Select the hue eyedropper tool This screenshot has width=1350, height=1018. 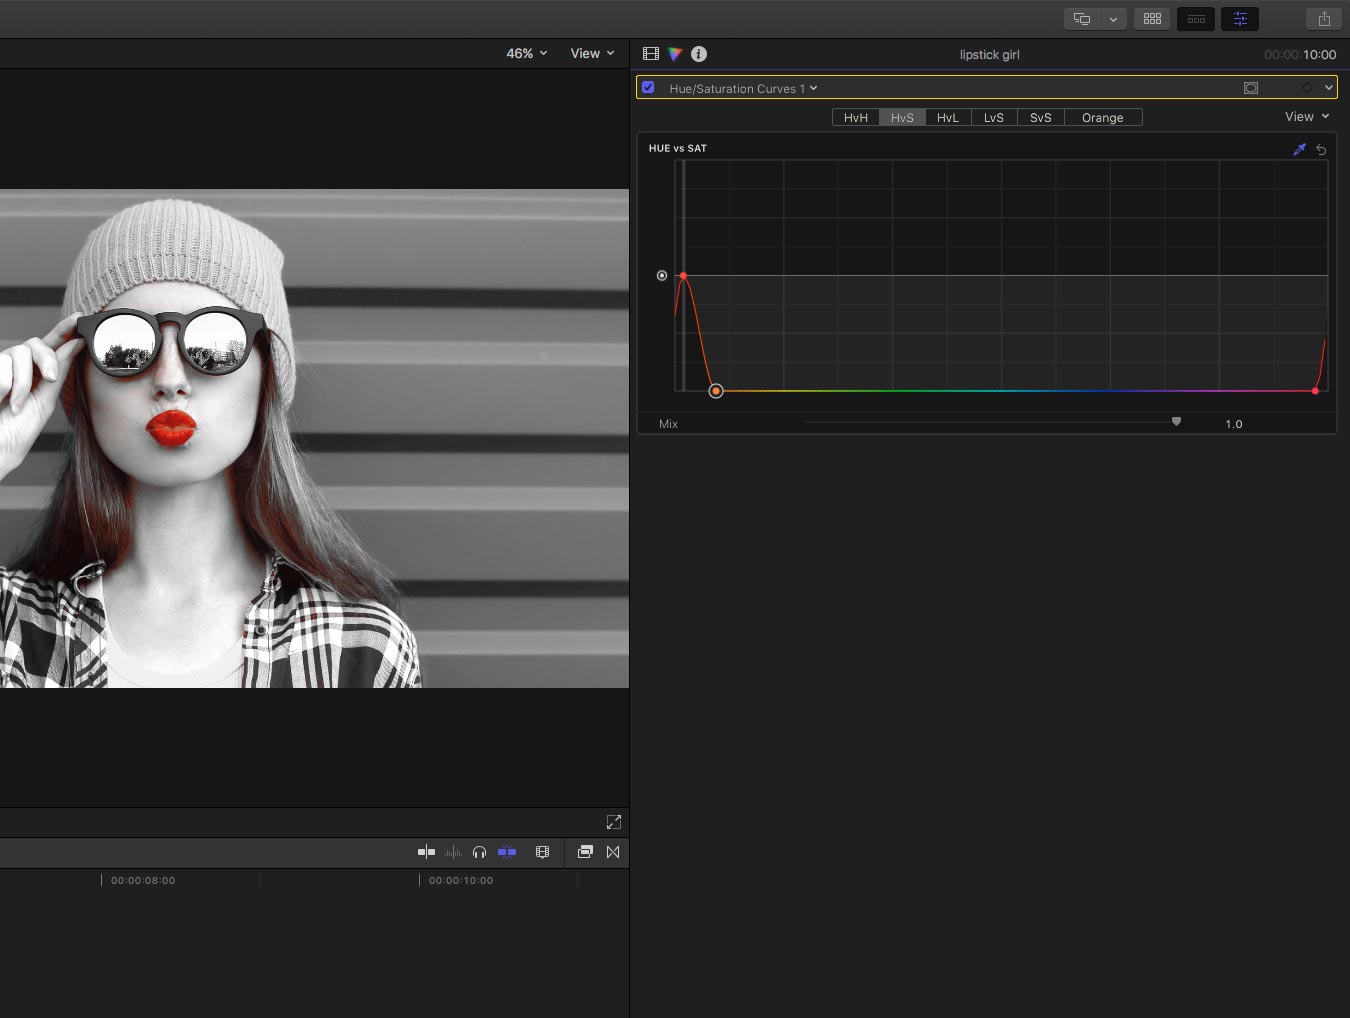pos(1299,149)
